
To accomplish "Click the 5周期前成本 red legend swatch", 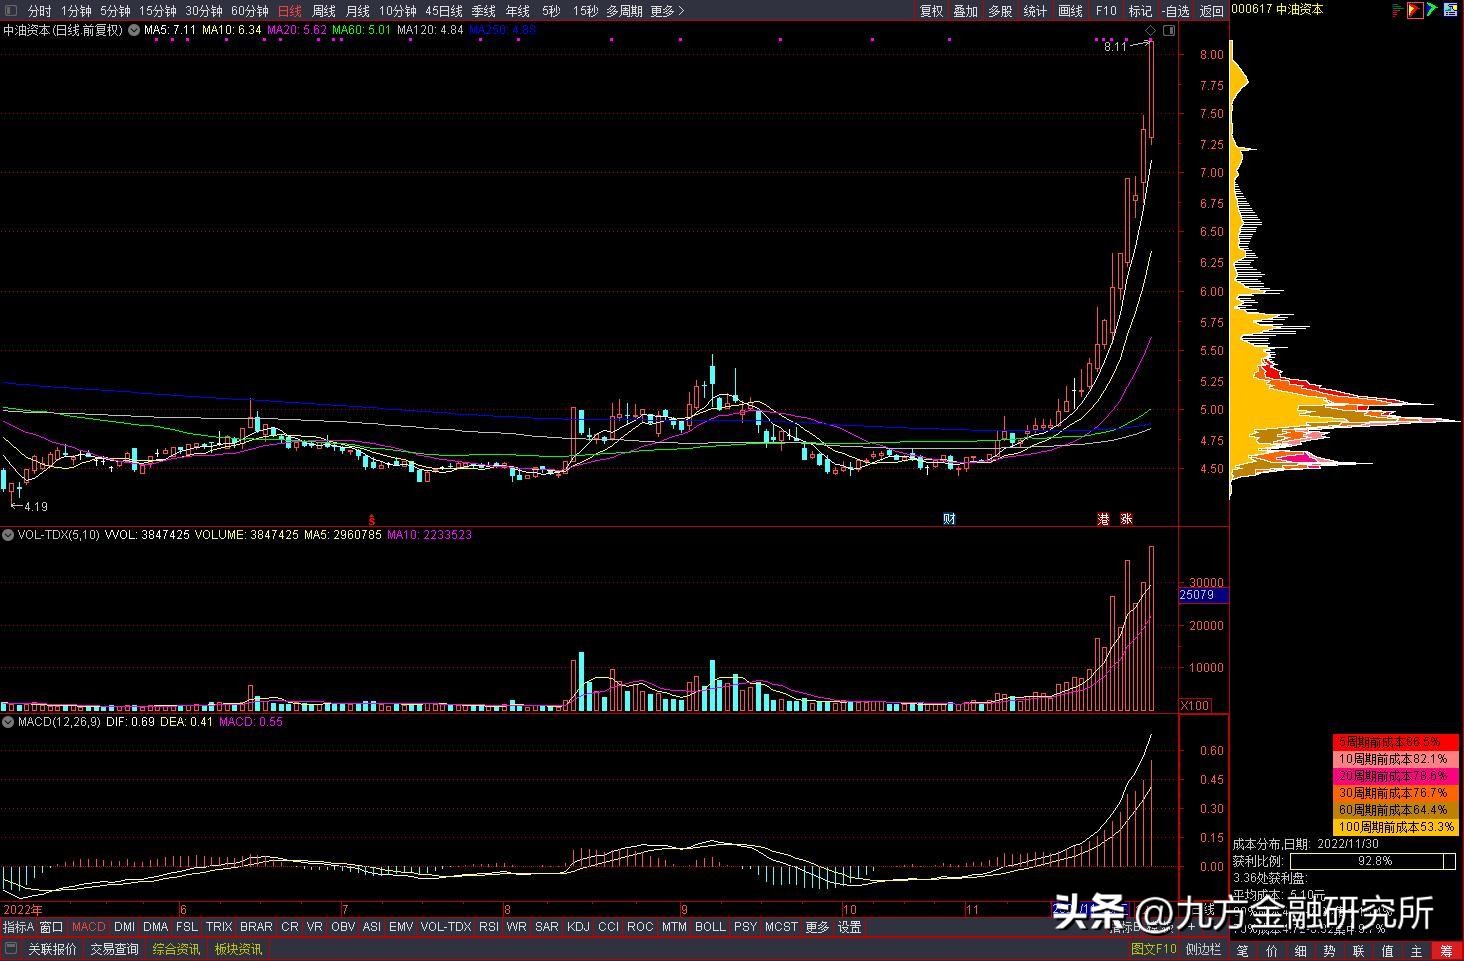I will coord(1395,742).
